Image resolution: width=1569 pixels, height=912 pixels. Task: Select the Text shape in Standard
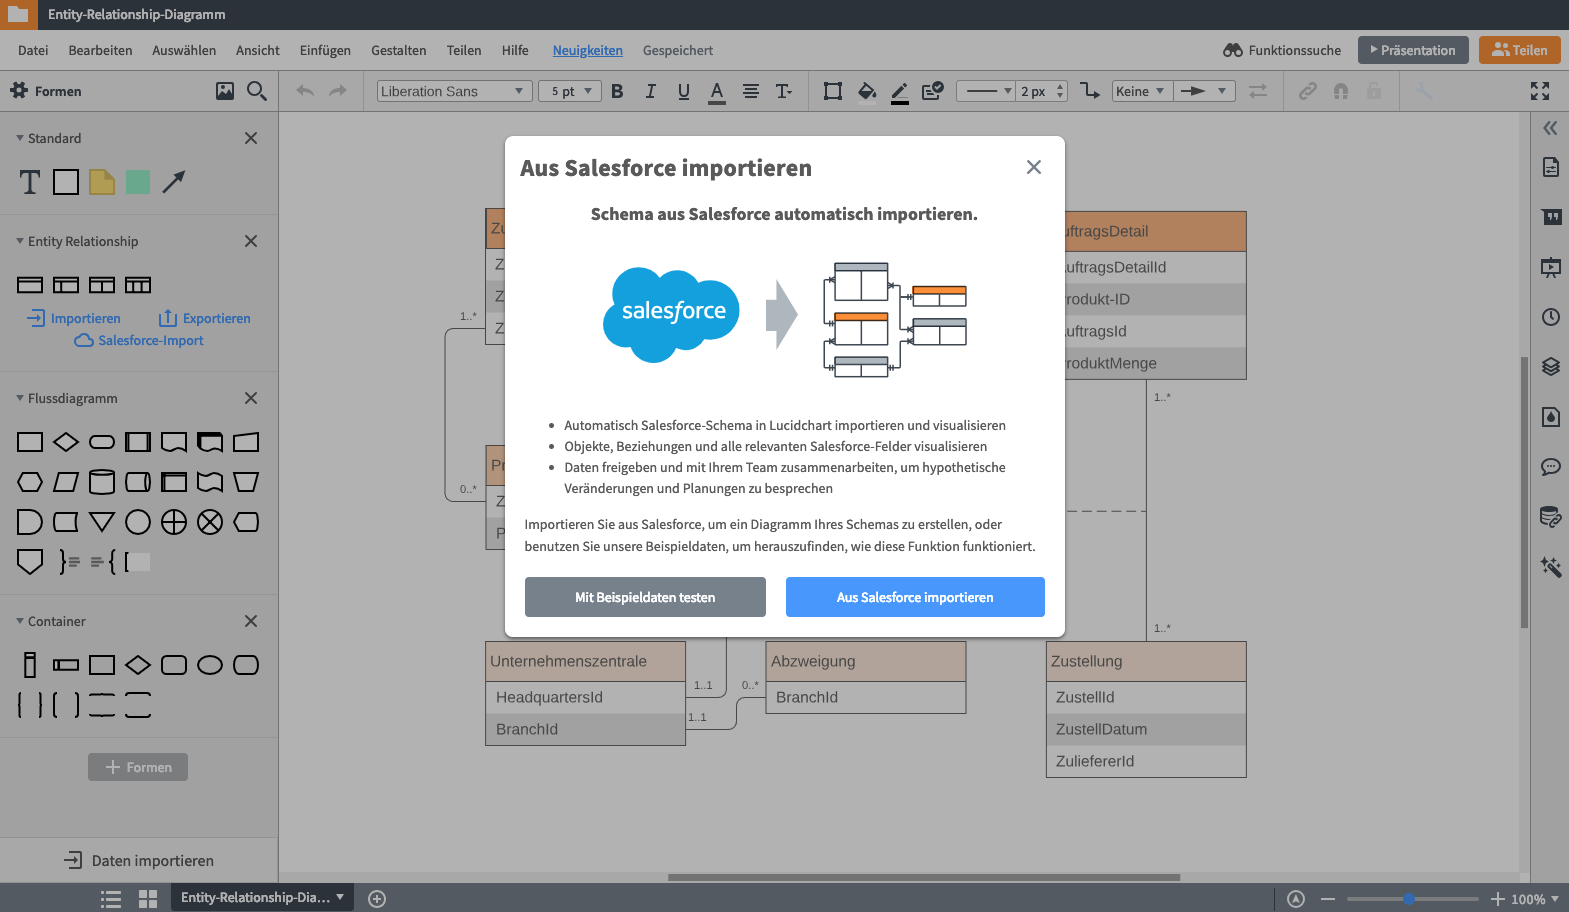[30, 182]
